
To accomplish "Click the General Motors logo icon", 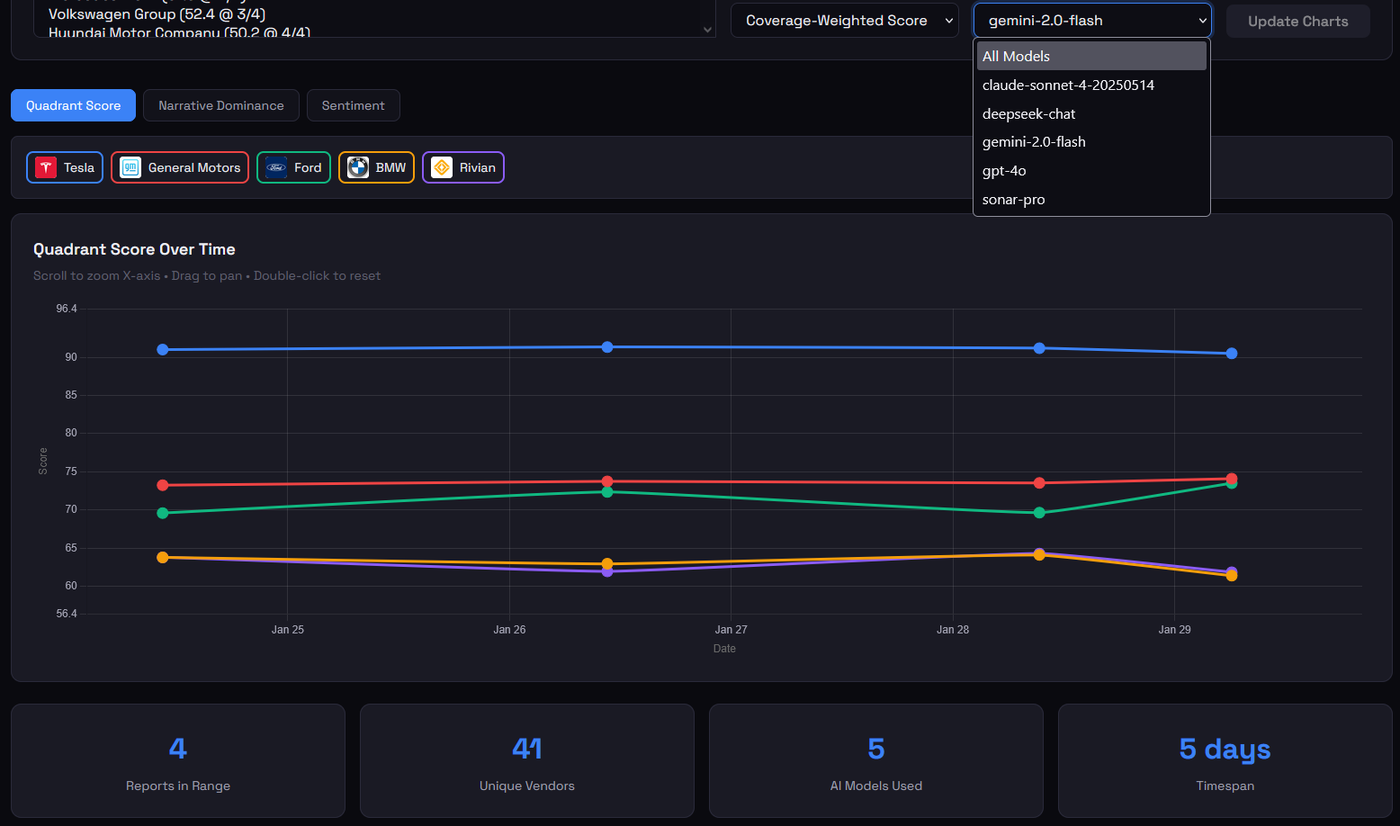I will tap(130, 168).
